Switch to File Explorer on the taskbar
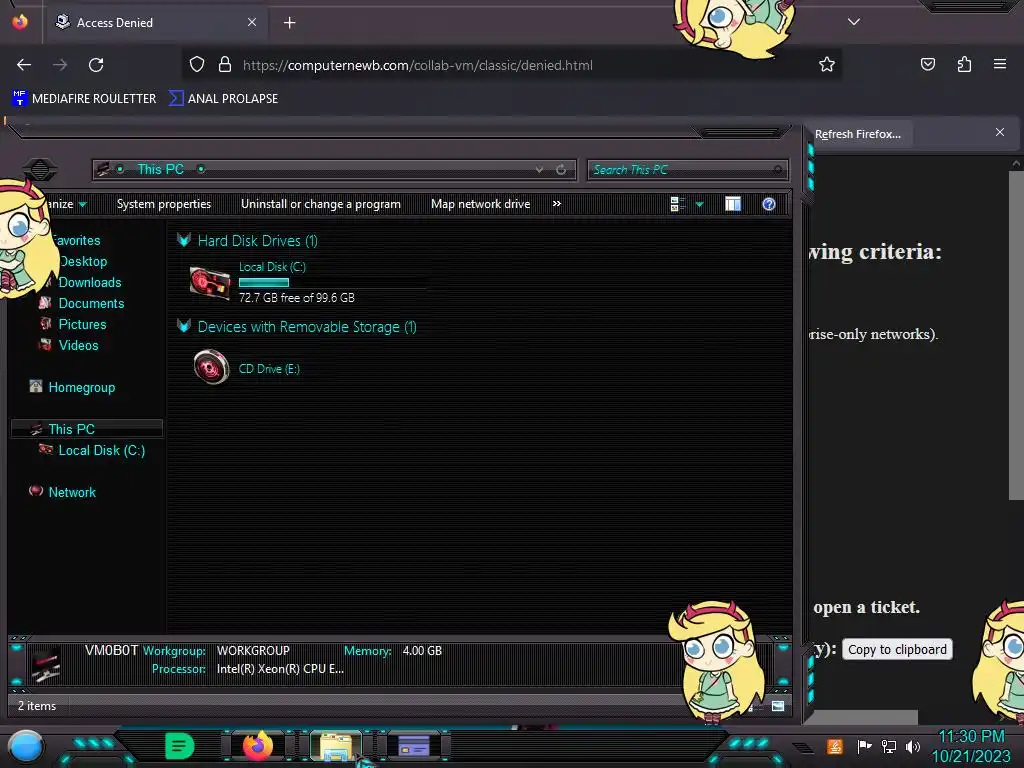The height and width of the screenshot is (768, 1024). (x=336, y=746)
